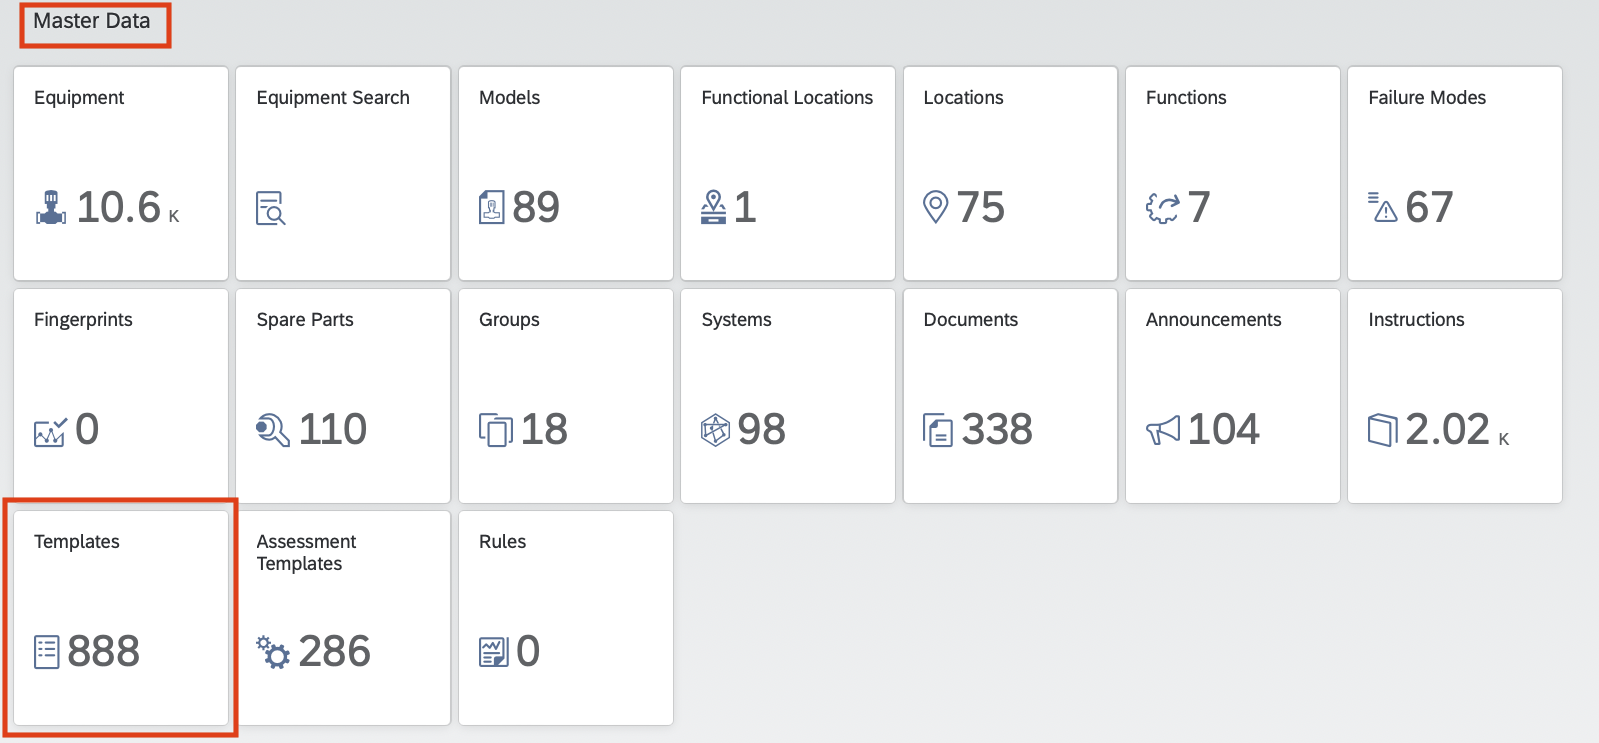Viewport: 1599px width, 743px height.
Task: Click the Fingerprints chart icon
Action: (51, 432)
